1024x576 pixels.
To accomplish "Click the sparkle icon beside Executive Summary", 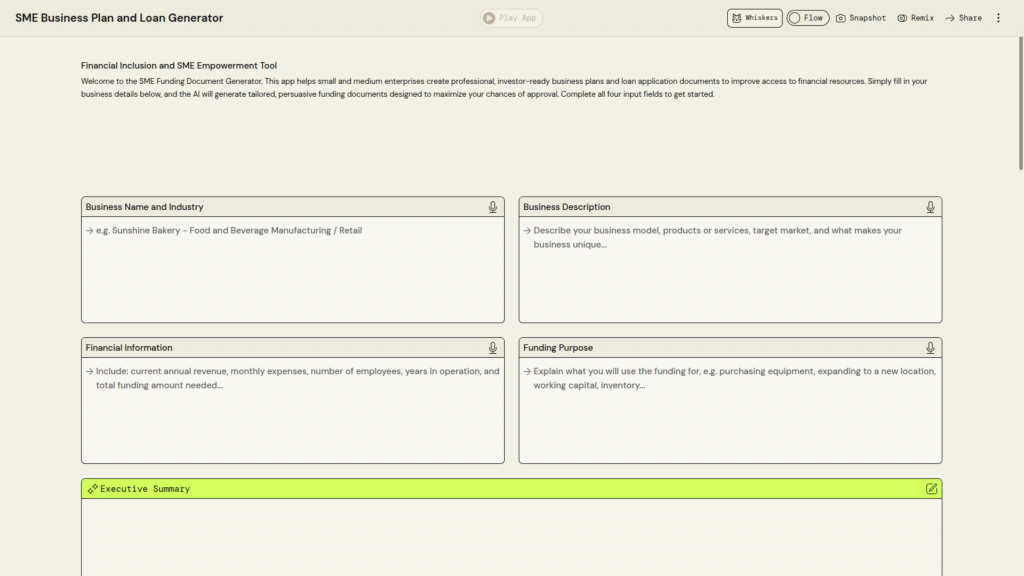I will point(92,489).
